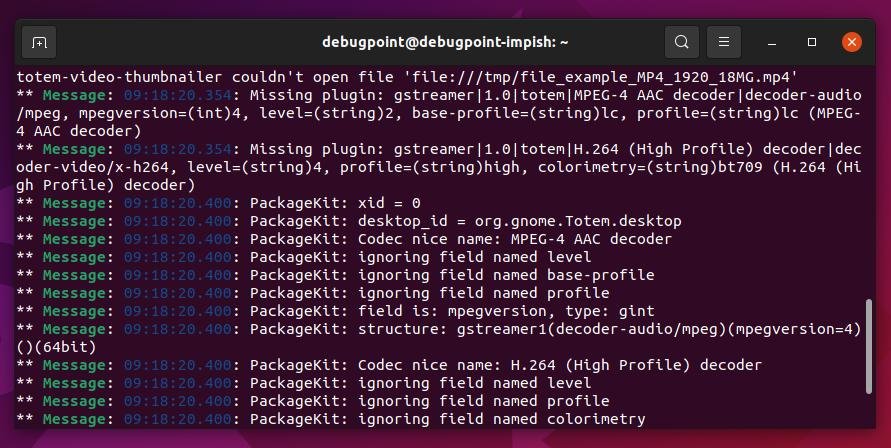Open a new terminal tab
Screen dimensions: 891x448
[39, 42]
